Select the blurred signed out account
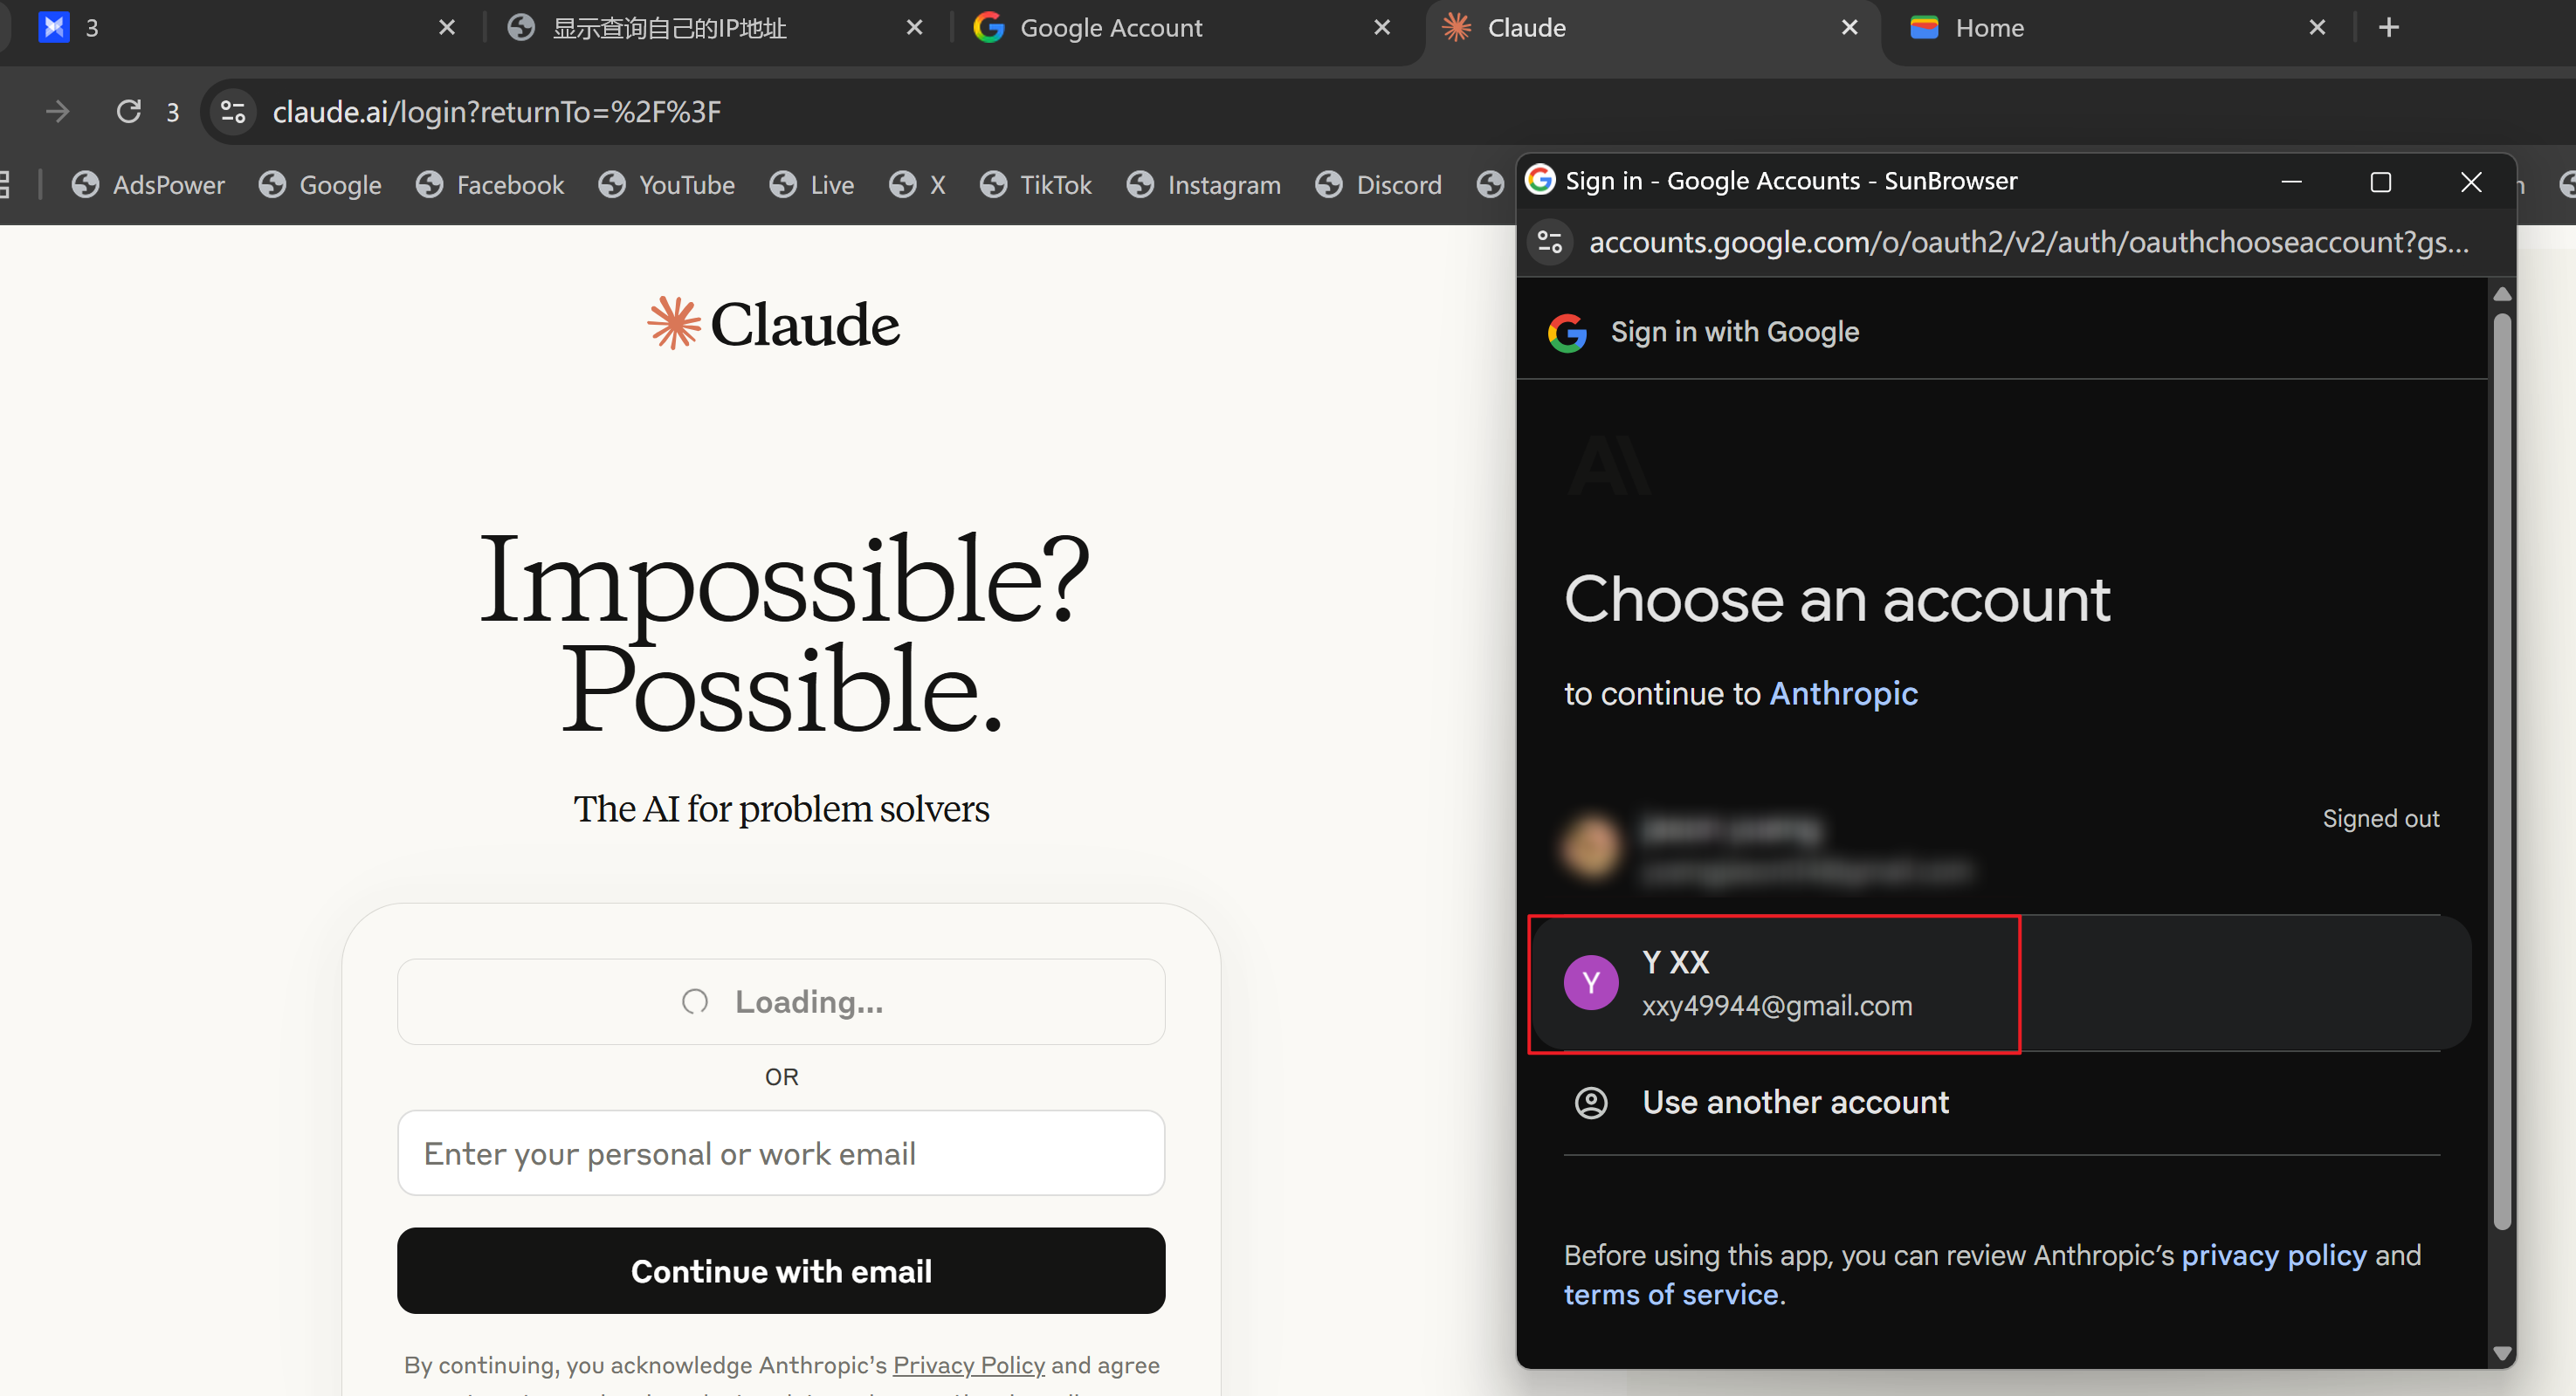Viewport: 2576px width, 1396px height. click(x=2002, y=848)
